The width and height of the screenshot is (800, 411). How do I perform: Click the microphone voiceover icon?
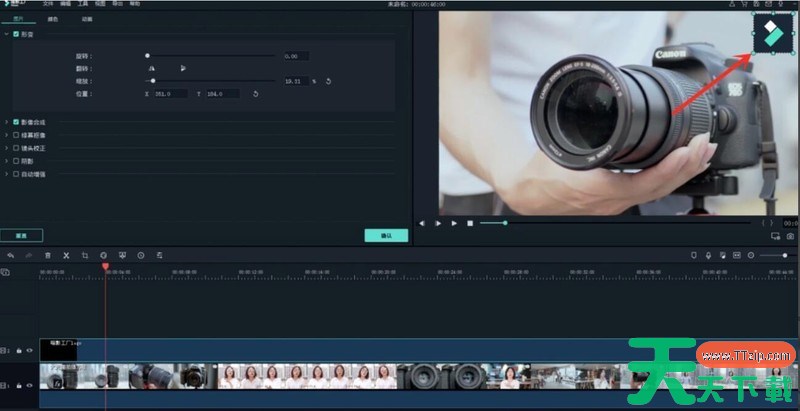click(x=708, y=255)
